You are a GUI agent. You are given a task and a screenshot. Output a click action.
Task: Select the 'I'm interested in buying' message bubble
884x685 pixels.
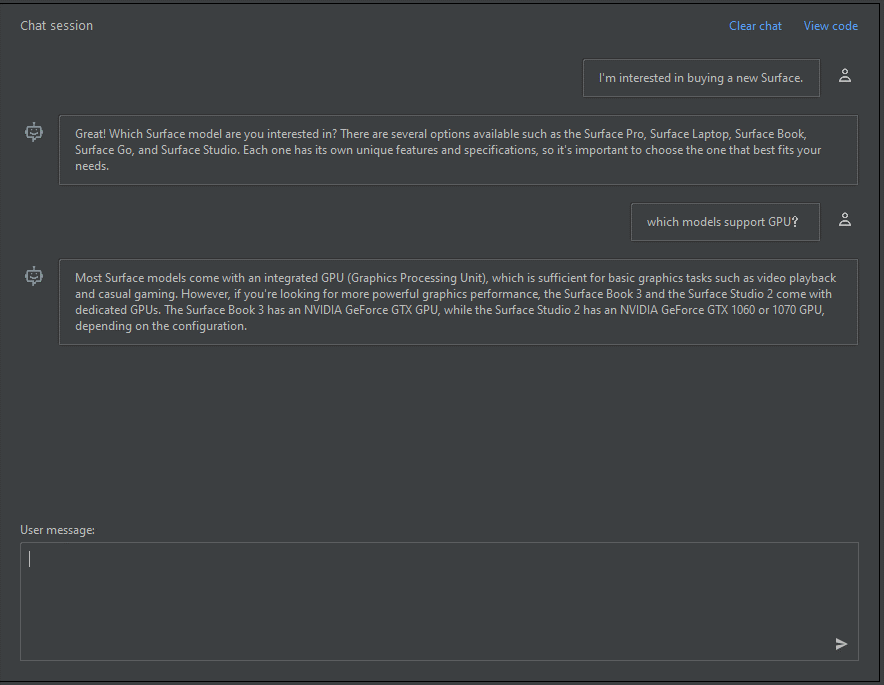point(701,78)
